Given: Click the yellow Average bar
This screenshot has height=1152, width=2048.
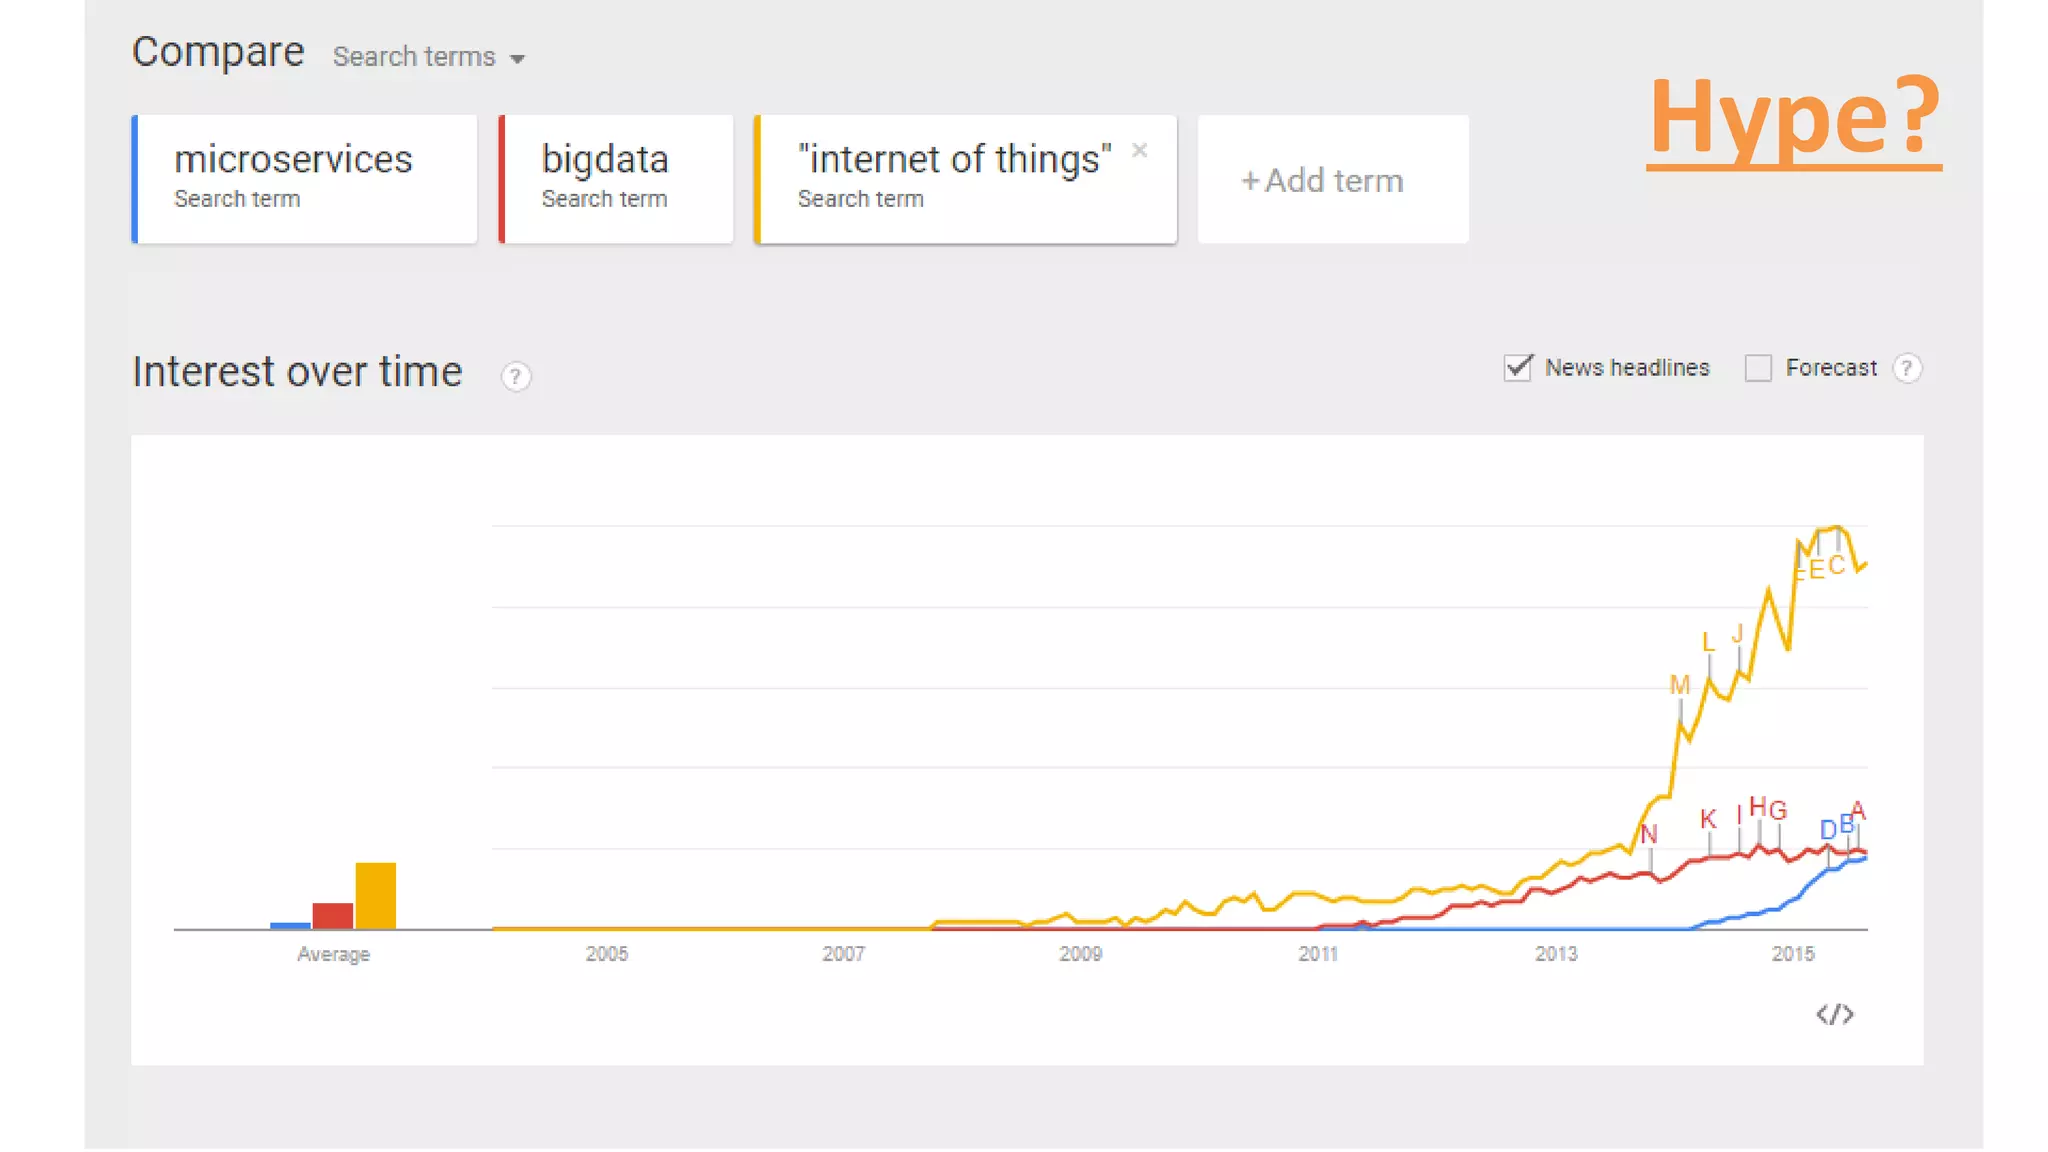Looking at the screenshot, I should pos(376,895).
